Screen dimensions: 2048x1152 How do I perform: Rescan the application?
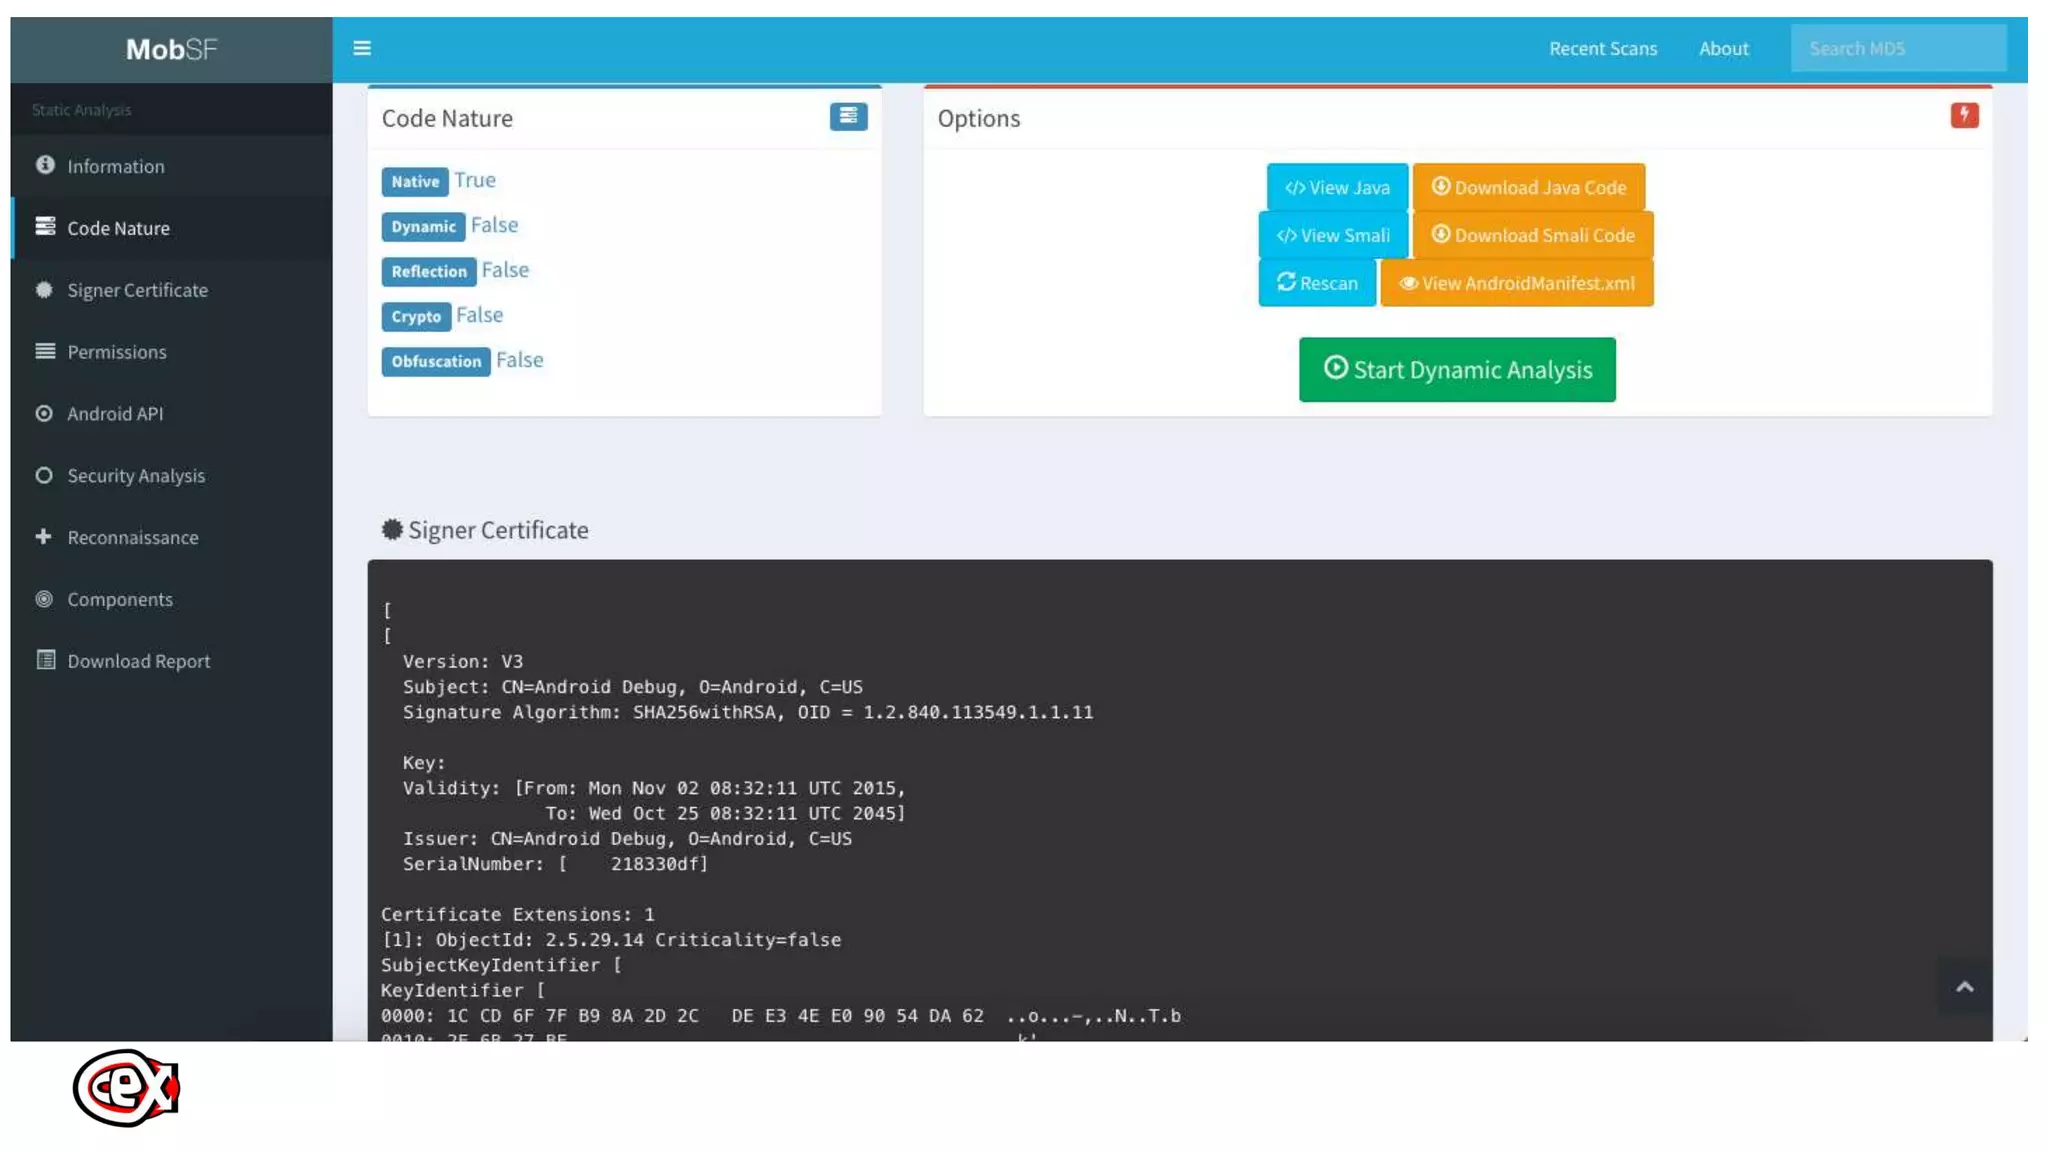[x=1317, y=283]
